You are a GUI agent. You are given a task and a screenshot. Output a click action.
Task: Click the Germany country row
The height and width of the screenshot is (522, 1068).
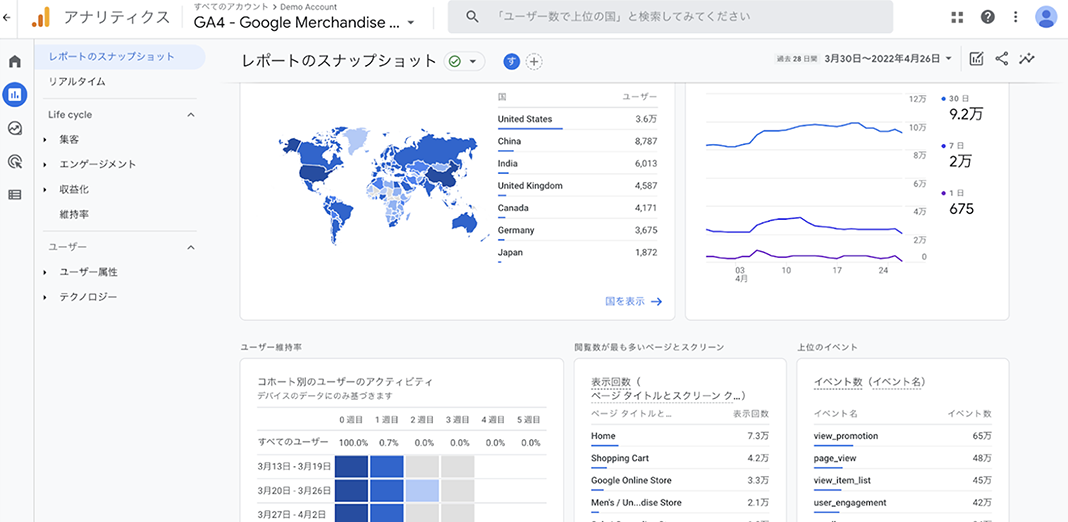coord(578,231)
